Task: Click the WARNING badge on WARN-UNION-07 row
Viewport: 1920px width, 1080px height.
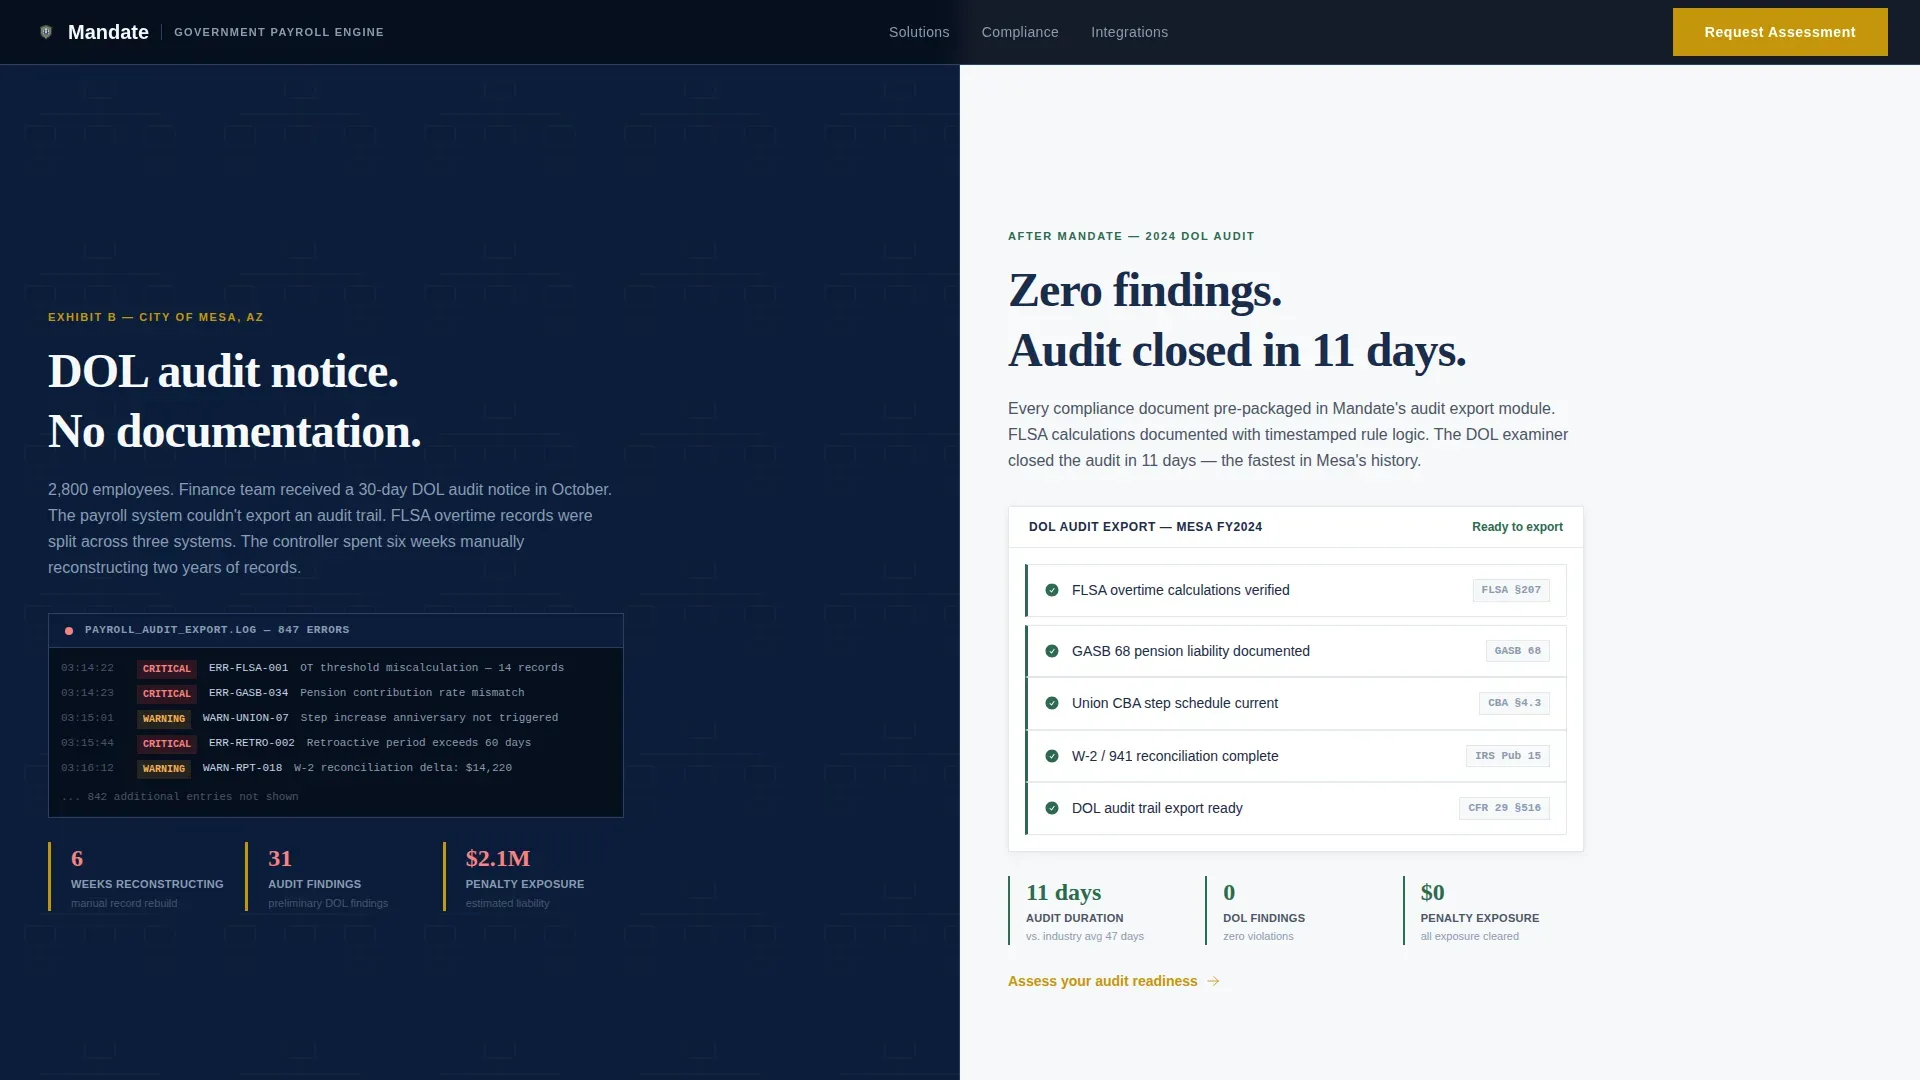Action: point(163,719)
